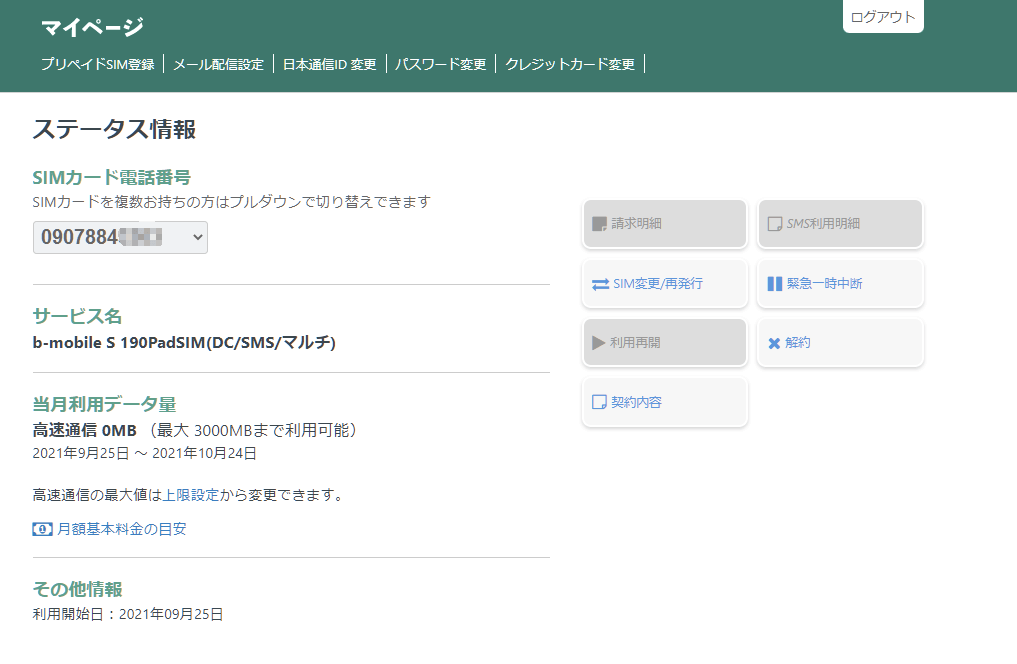
Task: Open the SIM card phone number dropdown
Action: tap(120, 237)
